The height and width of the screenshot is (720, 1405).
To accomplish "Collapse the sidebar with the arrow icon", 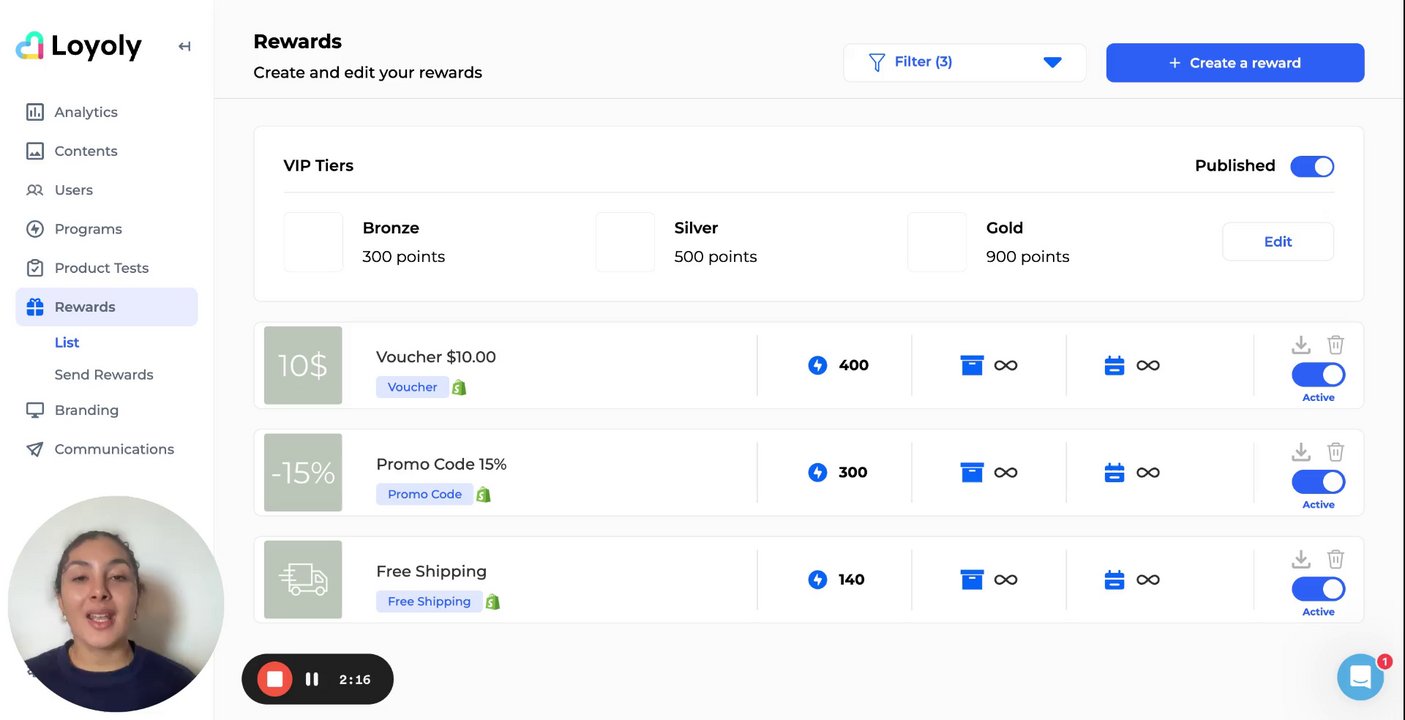I will (184, 46).
